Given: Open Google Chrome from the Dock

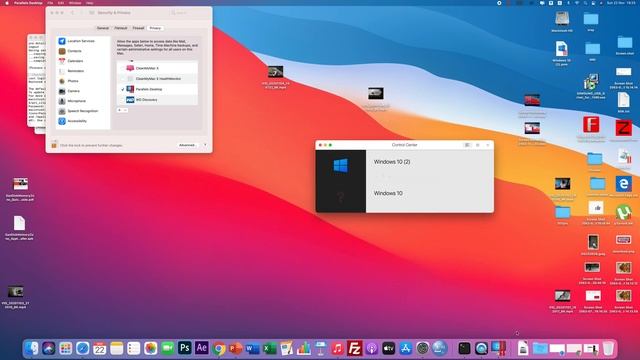Looking at the screenshot, I should [219, 348].
